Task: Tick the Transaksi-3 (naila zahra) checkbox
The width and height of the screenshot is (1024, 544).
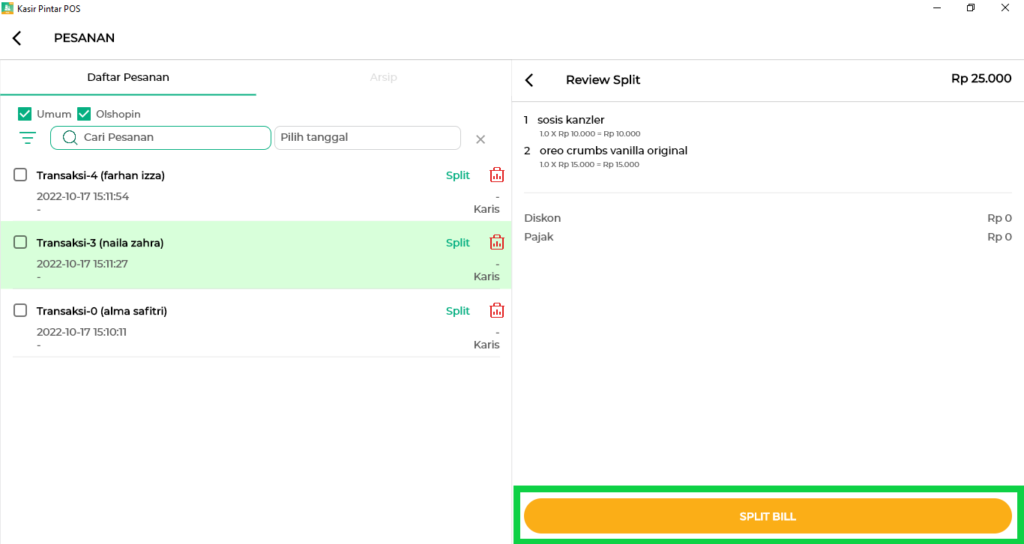Action: [x=20, y=242]
